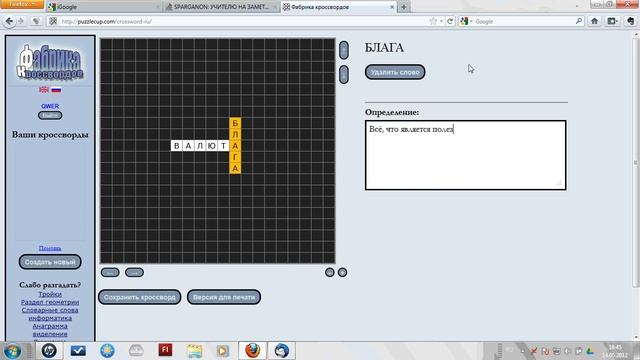Screen dimensions: 640x360
Task: Open the search engine dropdown in the search box
Action: [466, 21]
